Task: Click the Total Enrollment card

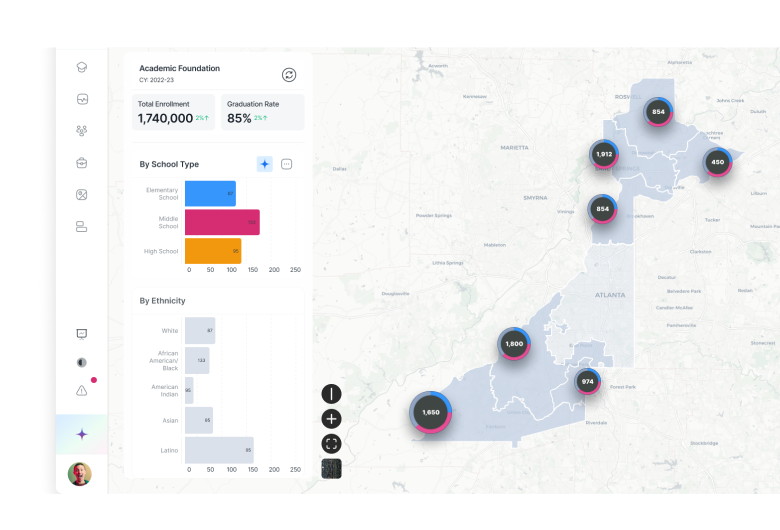Action: tap(174, 112)
